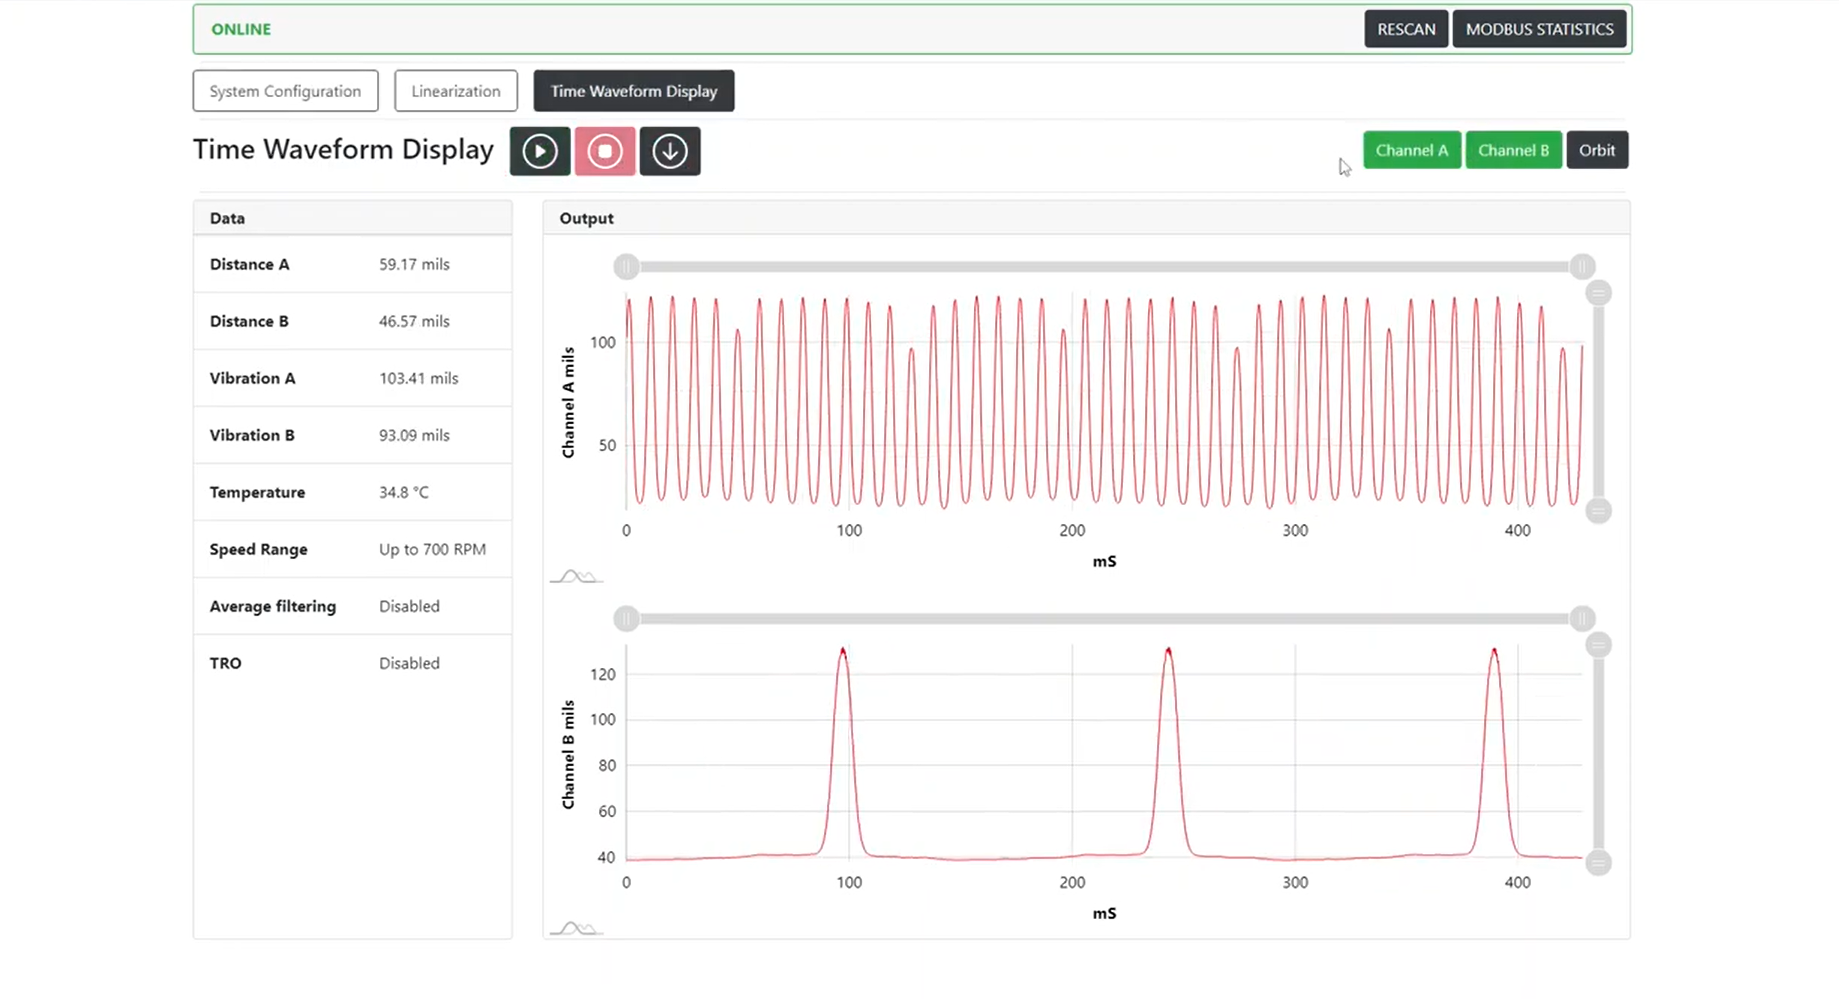The height and width of the screenshot is (999, 1839).
Task: Click the Vibration A row label
Action: [x=252, y=378]
